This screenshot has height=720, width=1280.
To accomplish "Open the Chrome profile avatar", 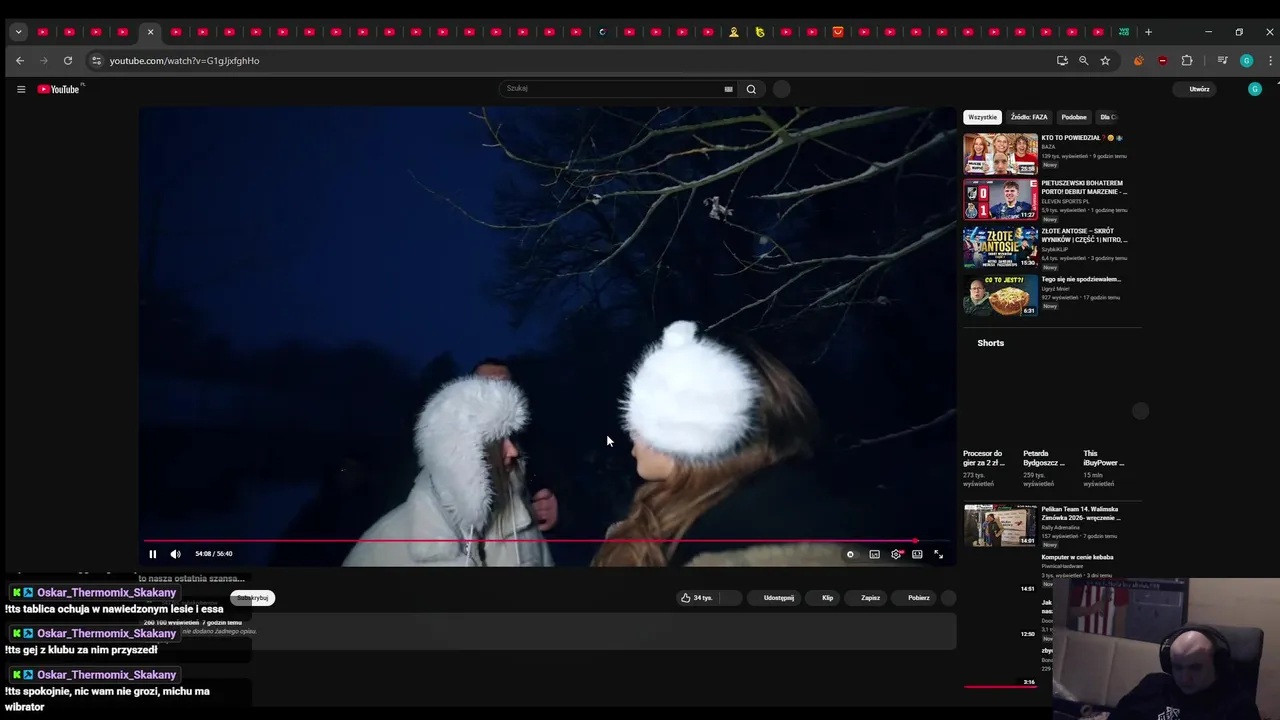I will [x=1246, y=61].
